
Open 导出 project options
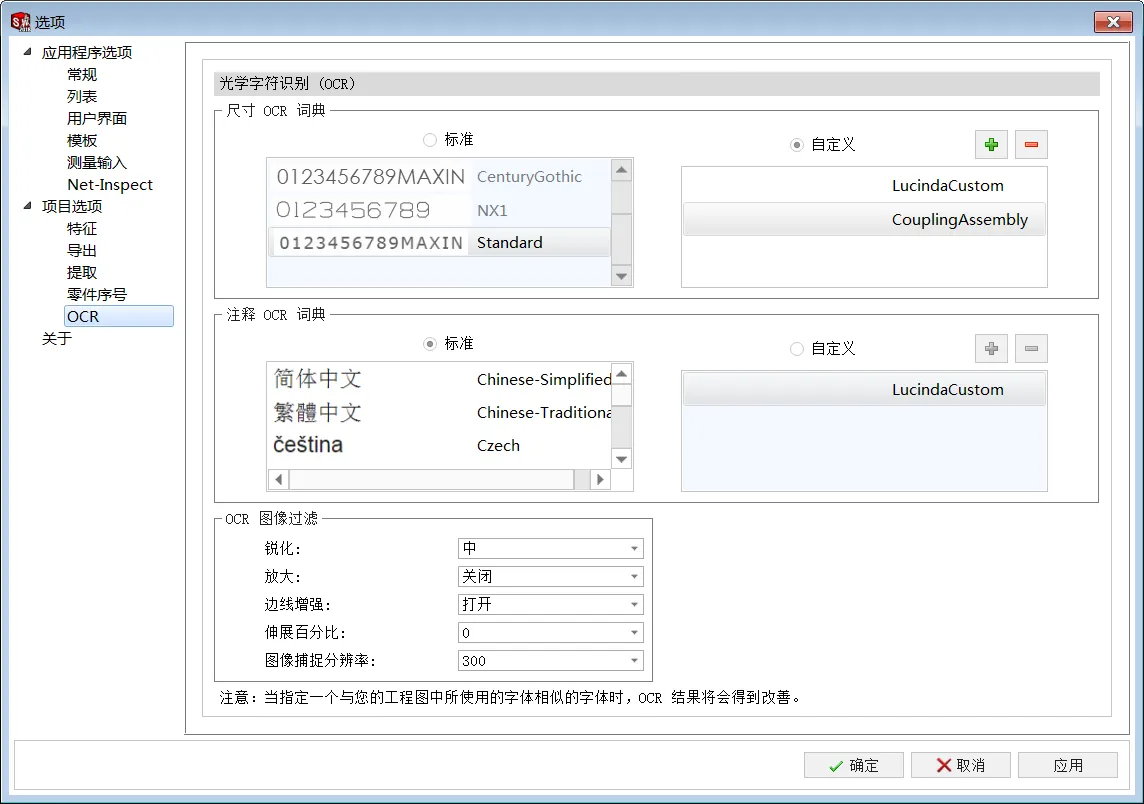(x=82, y=250)
